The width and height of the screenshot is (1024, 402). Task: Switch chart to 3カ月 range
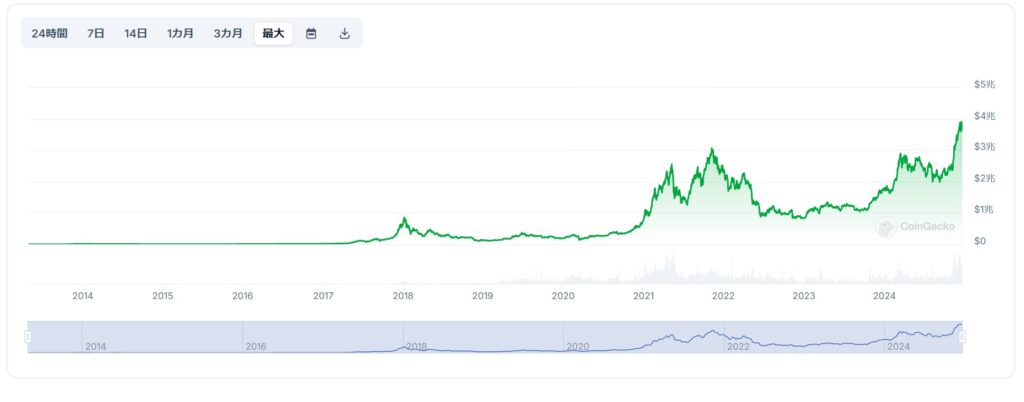[228, 33]
